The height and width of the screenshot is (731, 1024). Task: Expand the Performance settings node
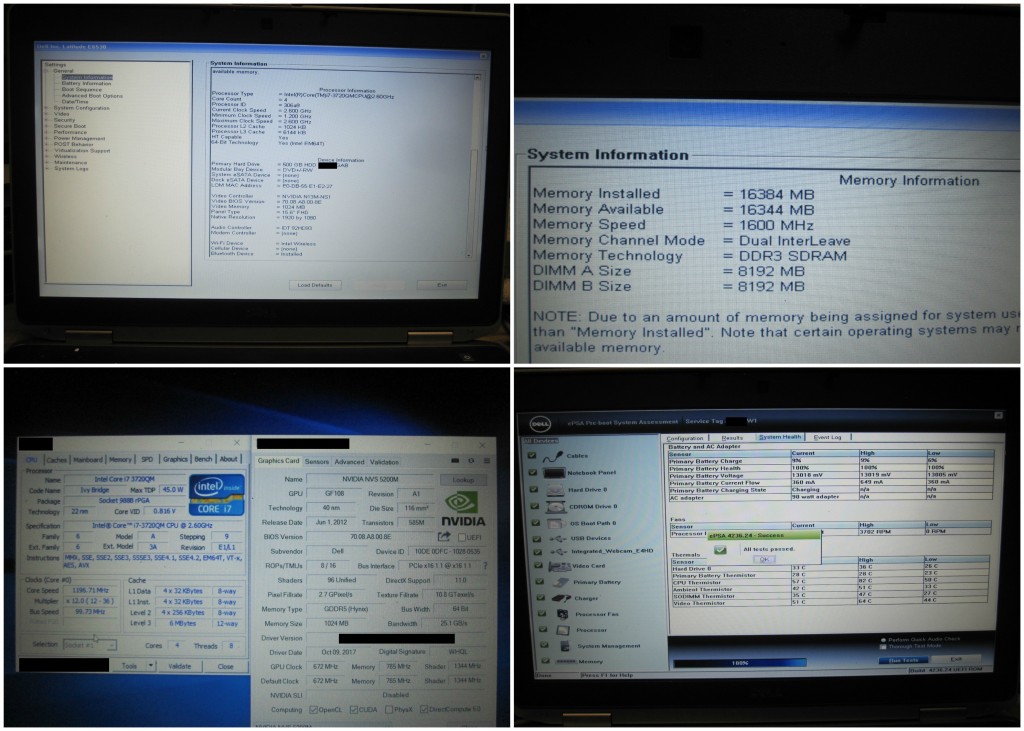click(x=48, y=132)
